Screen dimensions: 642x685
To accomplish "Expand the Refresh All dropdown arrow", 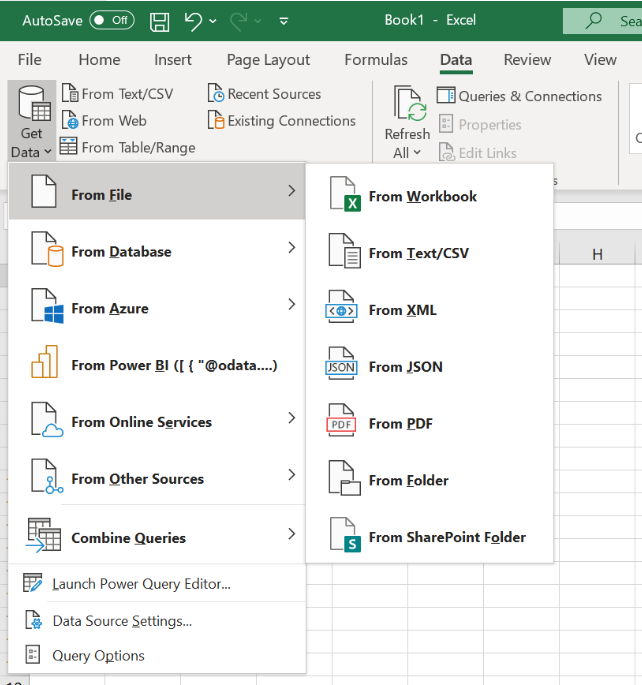I will pyautogui.click(x=417, y=153).
